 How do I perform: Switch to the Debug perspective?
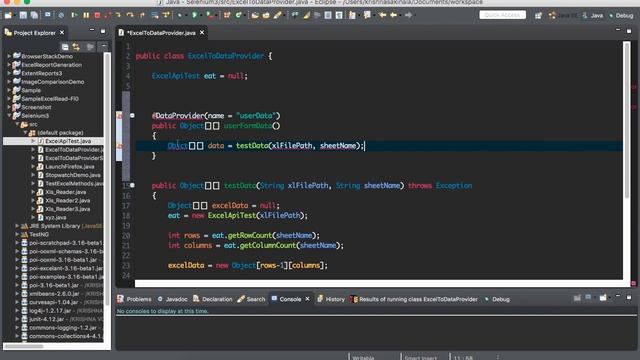point(621,16)
